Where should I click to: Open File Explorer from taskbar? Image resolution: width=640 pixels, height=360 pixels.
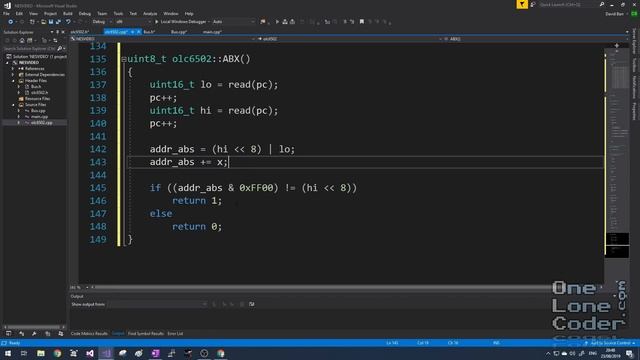(41, 353)
